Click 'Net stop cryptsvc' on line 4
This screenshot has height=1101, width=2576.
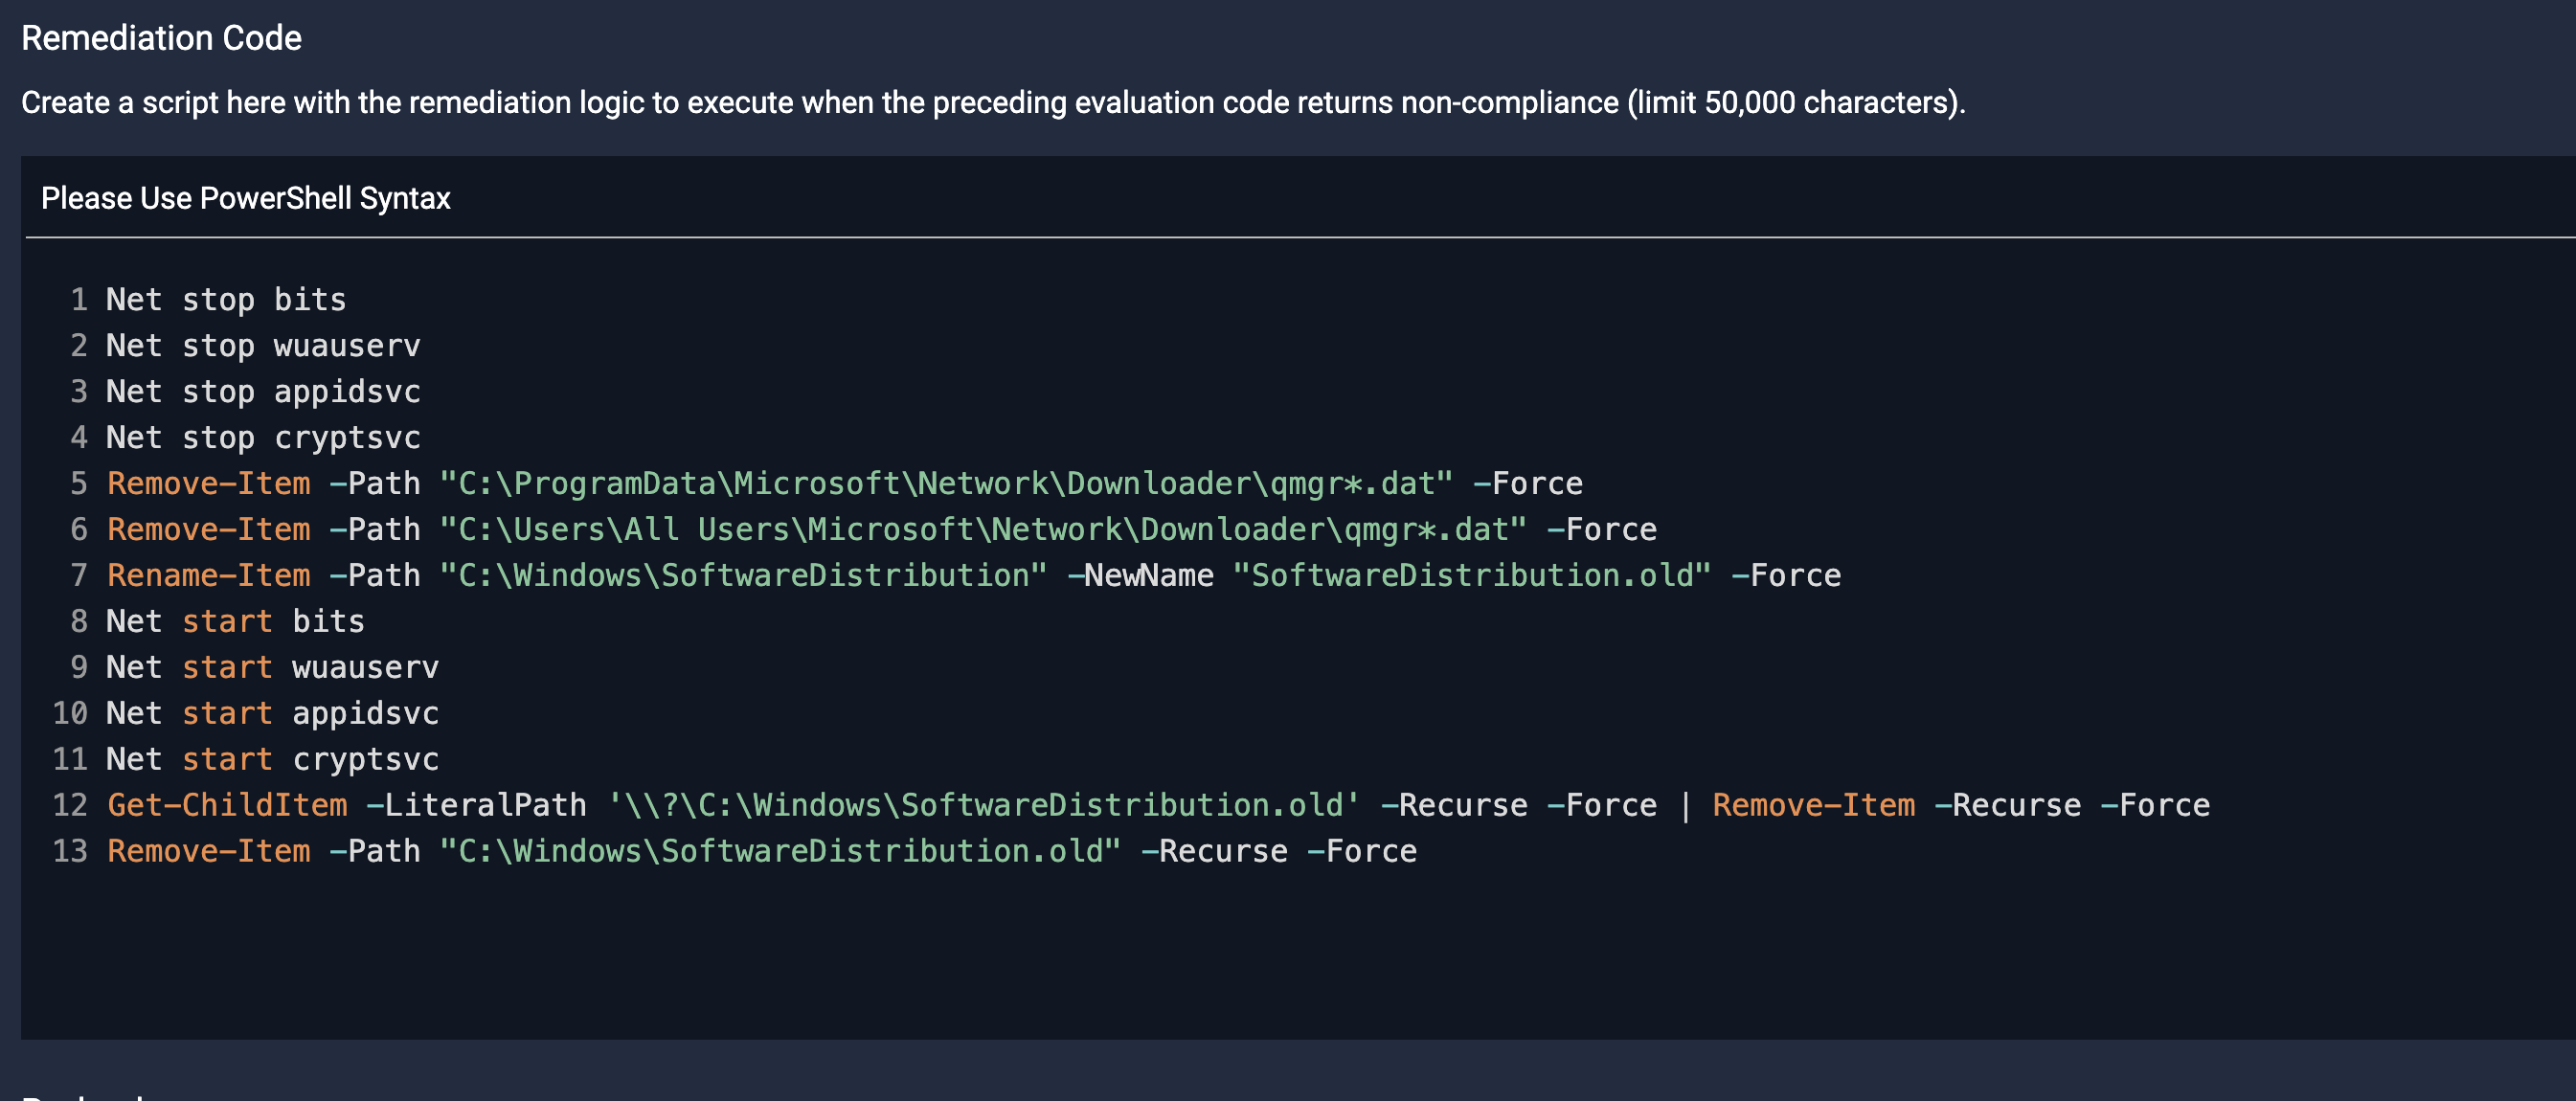click(x=263, y=438)
